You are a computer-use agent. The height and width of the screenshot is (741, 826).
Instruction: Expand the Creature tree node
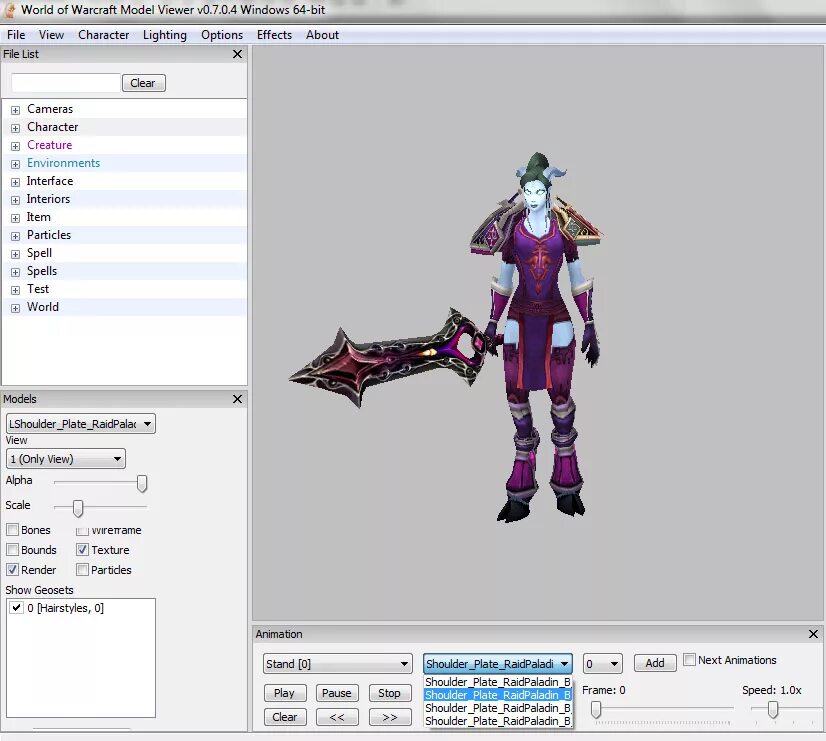click(x=16, y=146)
